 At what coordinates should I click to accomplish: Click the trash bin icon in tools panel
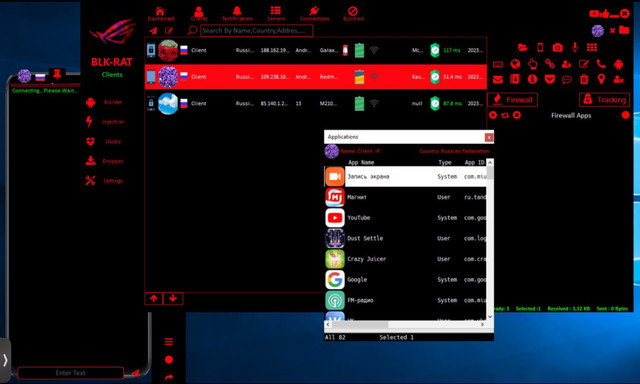coord(584,79)
